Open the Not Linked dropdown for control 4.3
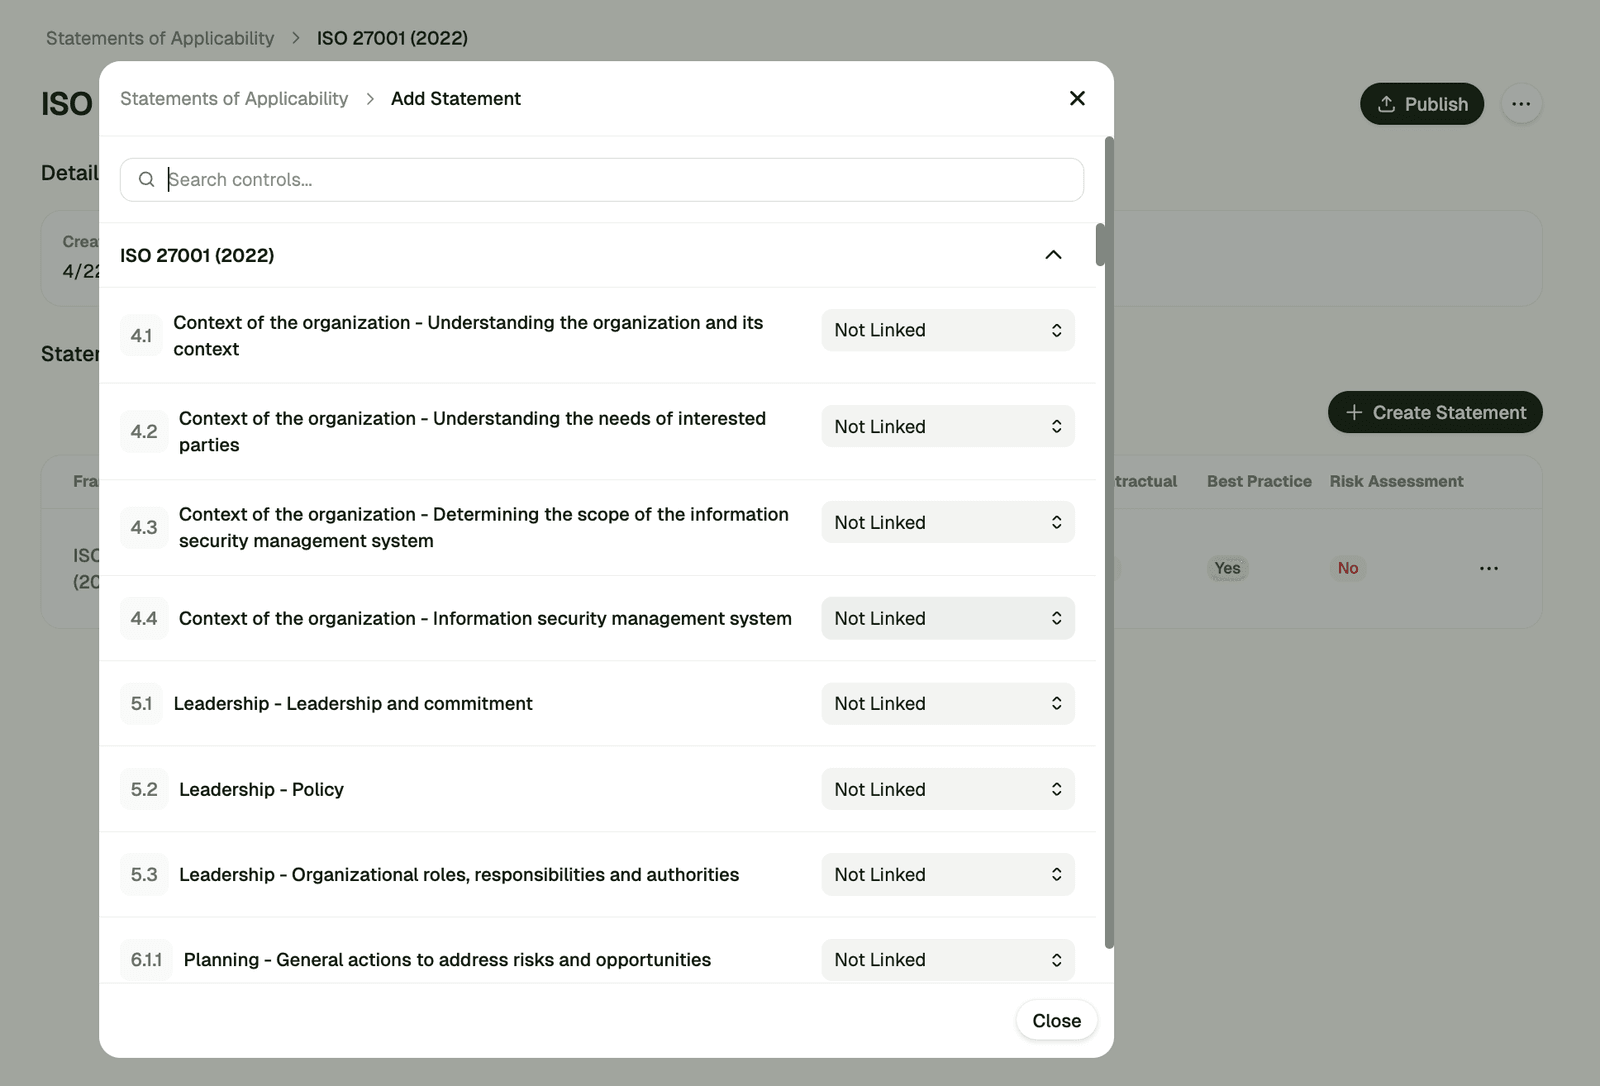The width and height of the screenshot is (1600, 1086). pyautogui.click(x=948, y=522)
